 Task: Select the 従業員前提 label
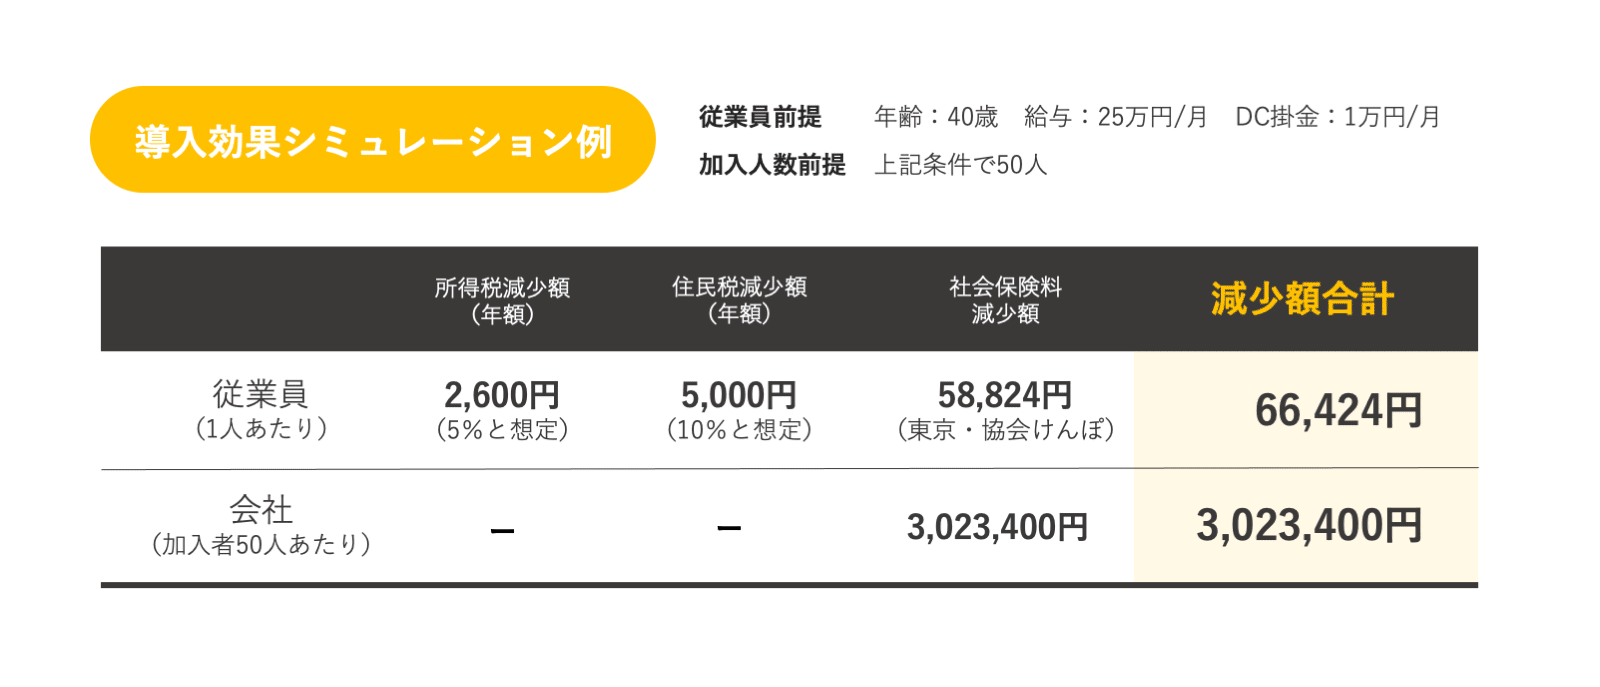[x=760, y=117]
